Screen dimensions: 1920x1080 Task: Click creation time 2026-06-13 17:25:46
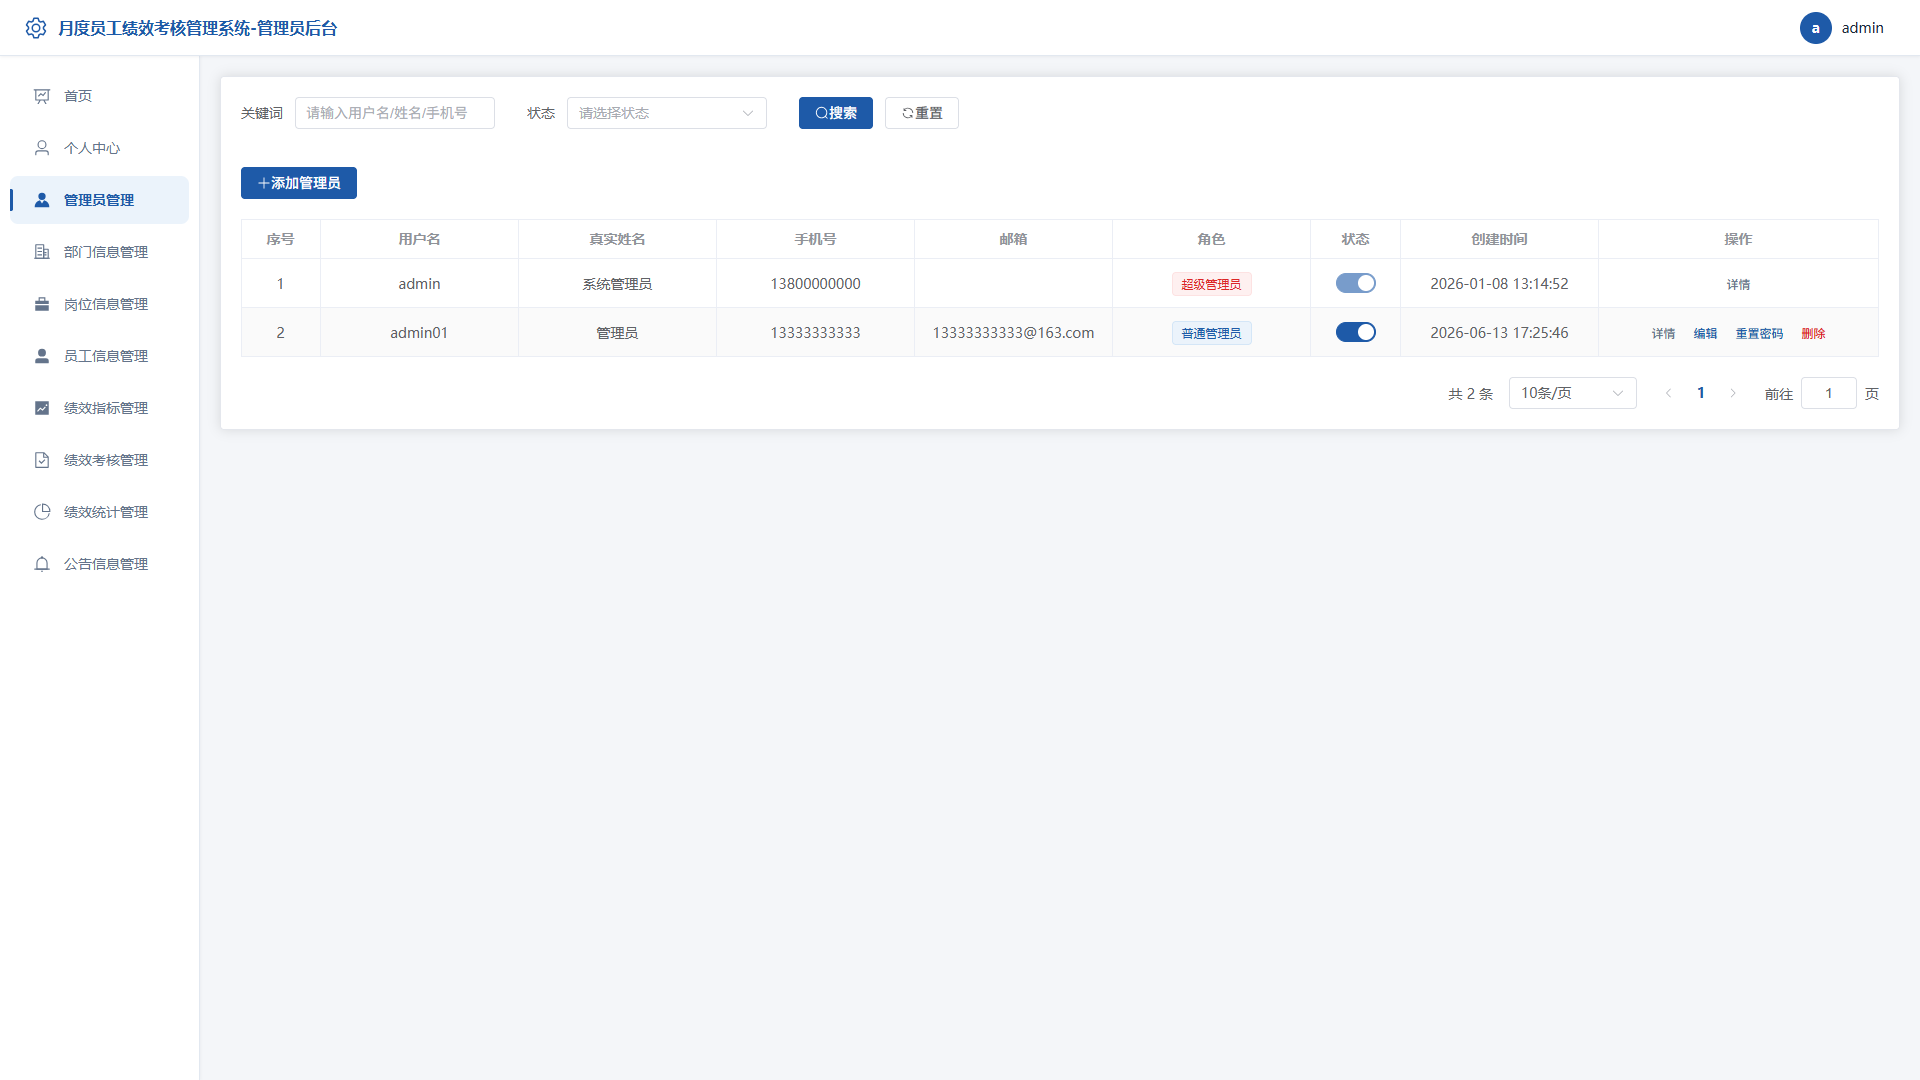point(1499,332)
